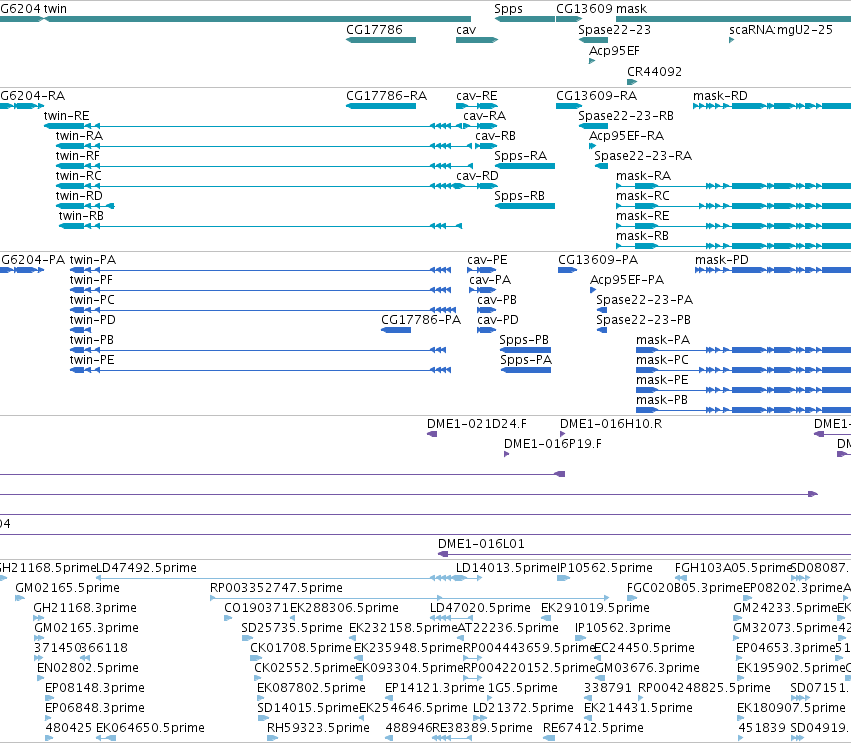Select the Spps-RA transcript bar
The height and width of the screenshot is (743, 851).
524,166
